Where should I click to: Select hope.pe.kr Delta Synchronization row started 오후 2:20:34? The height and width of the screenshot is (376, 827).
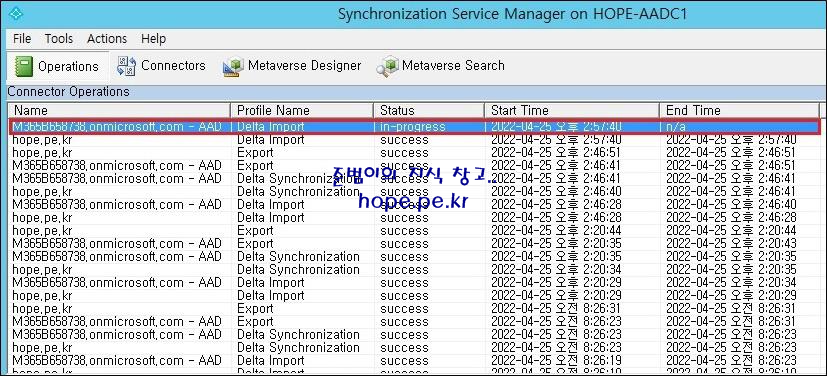(x=414, y=269)
